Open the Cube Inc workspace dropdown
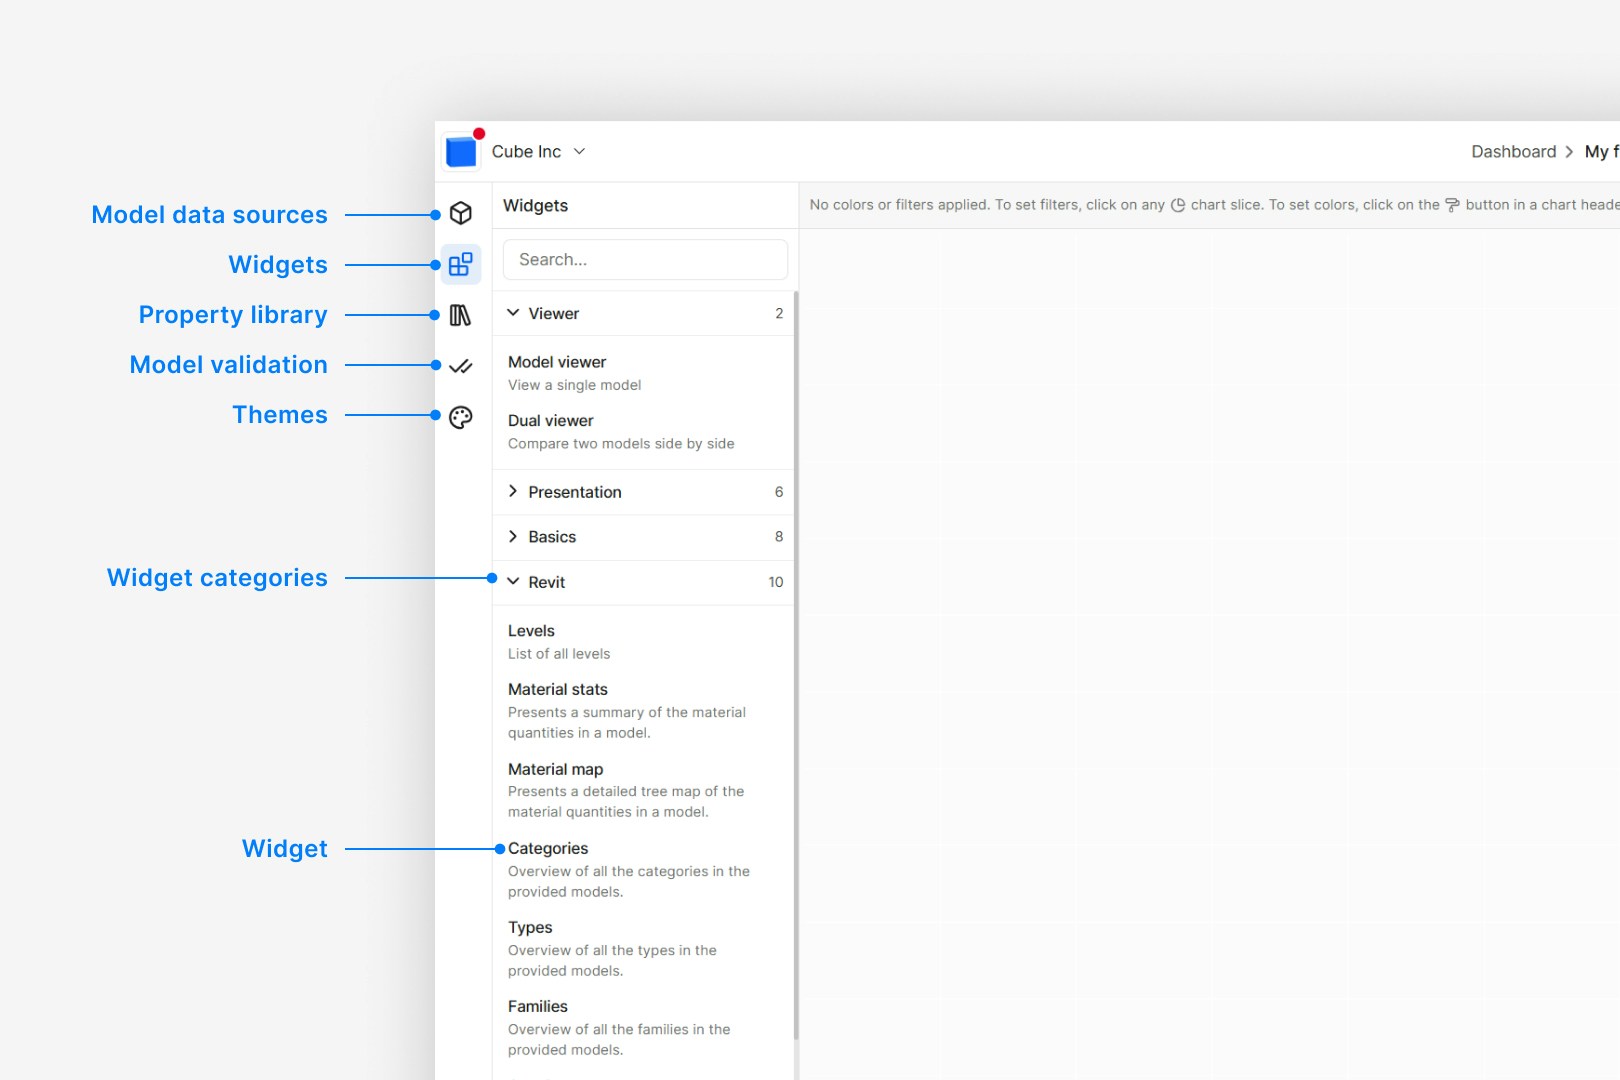The image size is (1620, 1080). [x=539, y=151]
